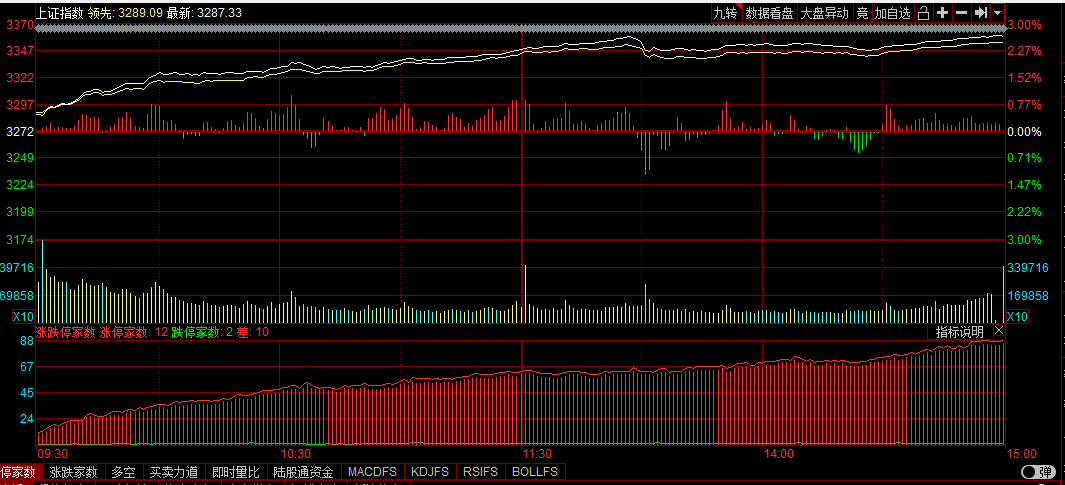Switch to the 涨跌家数 tab
Image resolution: width=1065 pixels, height=485 pixels.
point(74,472)
